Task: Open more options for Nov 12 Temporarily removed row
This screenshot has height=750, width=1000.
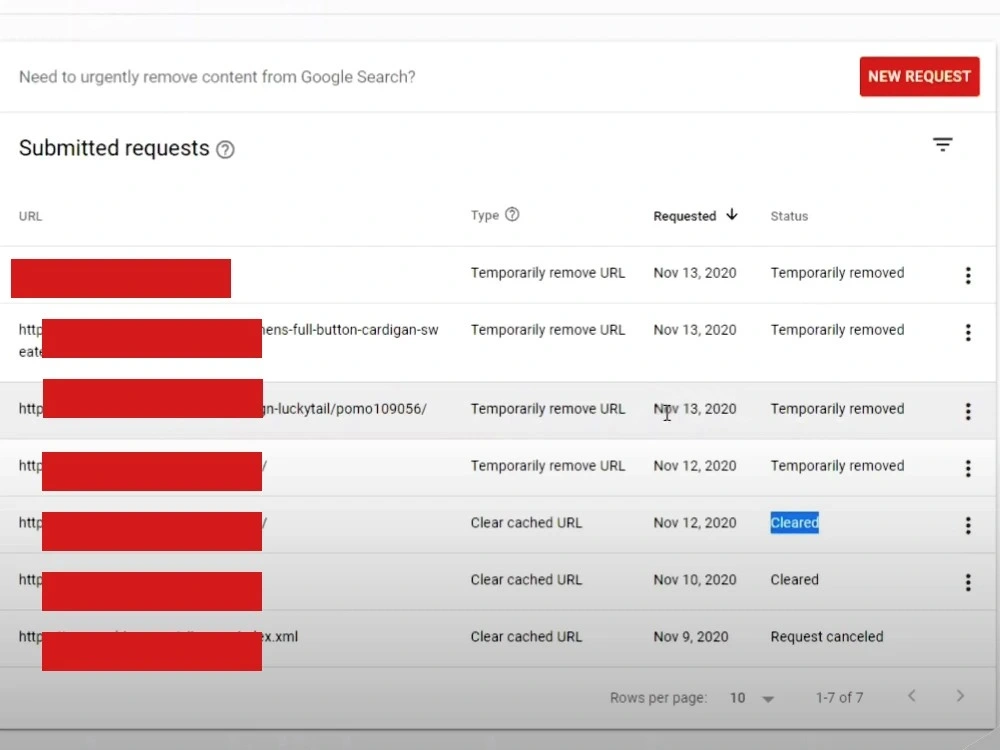Action: [x=968, y=469]
